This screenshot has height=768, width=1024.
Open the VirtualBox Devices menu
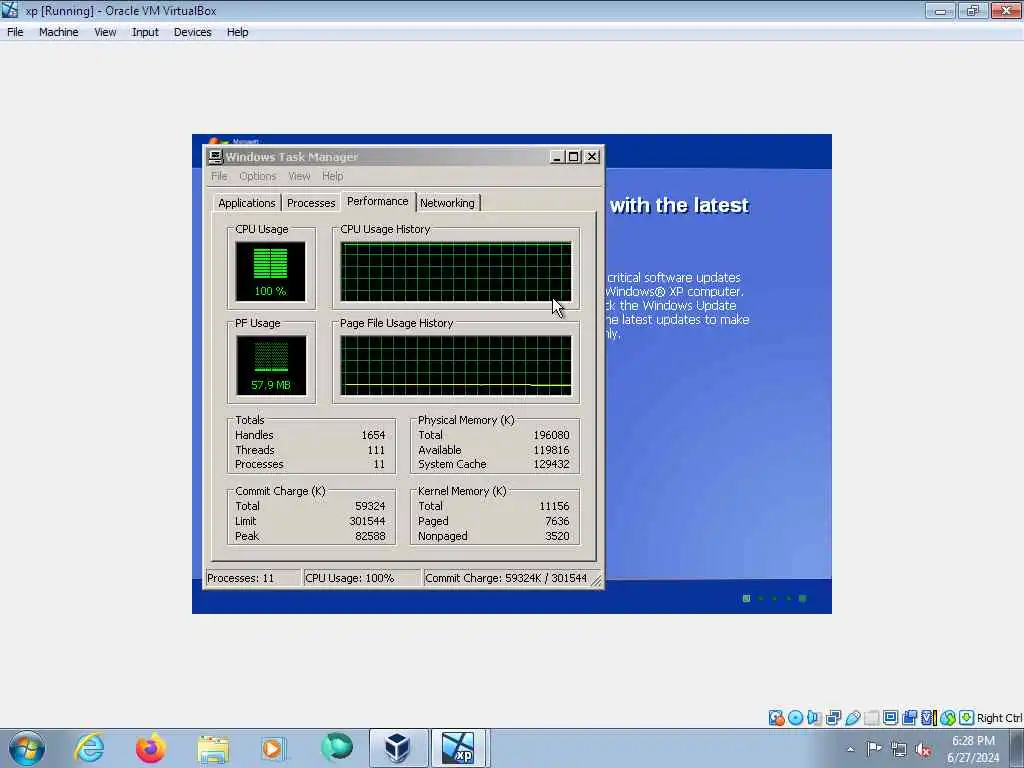(x=192, y=32)
